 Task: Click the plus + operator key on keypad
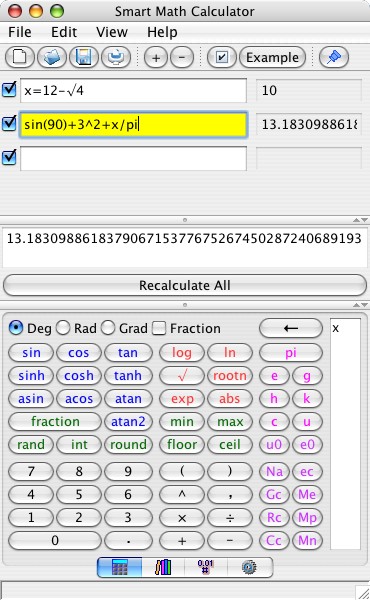click(182, 541)
